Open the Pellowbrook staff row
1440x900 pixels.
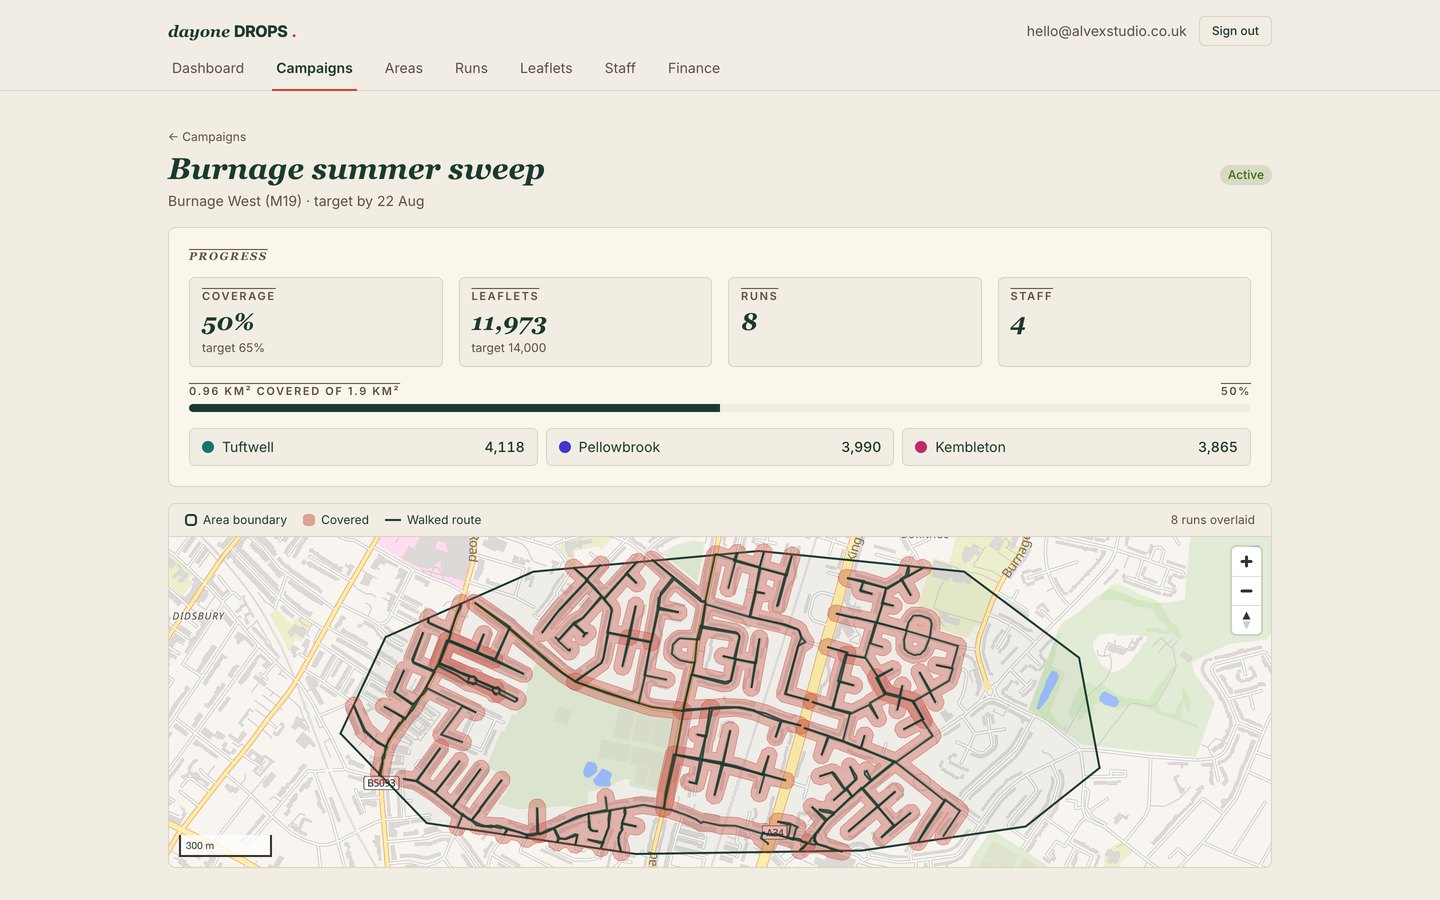pos(720,447)
